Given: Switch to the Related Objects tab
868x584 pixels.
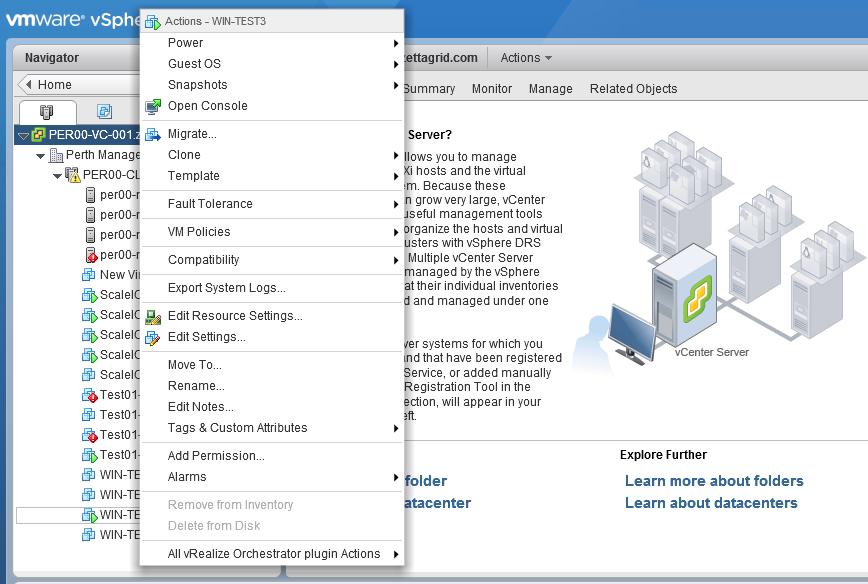Looking at the screenshot, I should (633, 89).
